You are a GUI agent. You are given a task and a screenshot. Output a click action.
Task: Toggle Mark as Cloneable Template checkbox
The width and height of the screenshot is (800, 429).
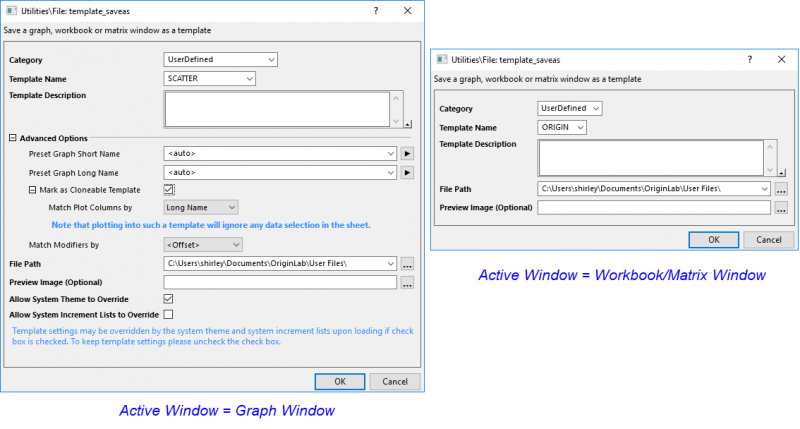click(x=169, y=189)
